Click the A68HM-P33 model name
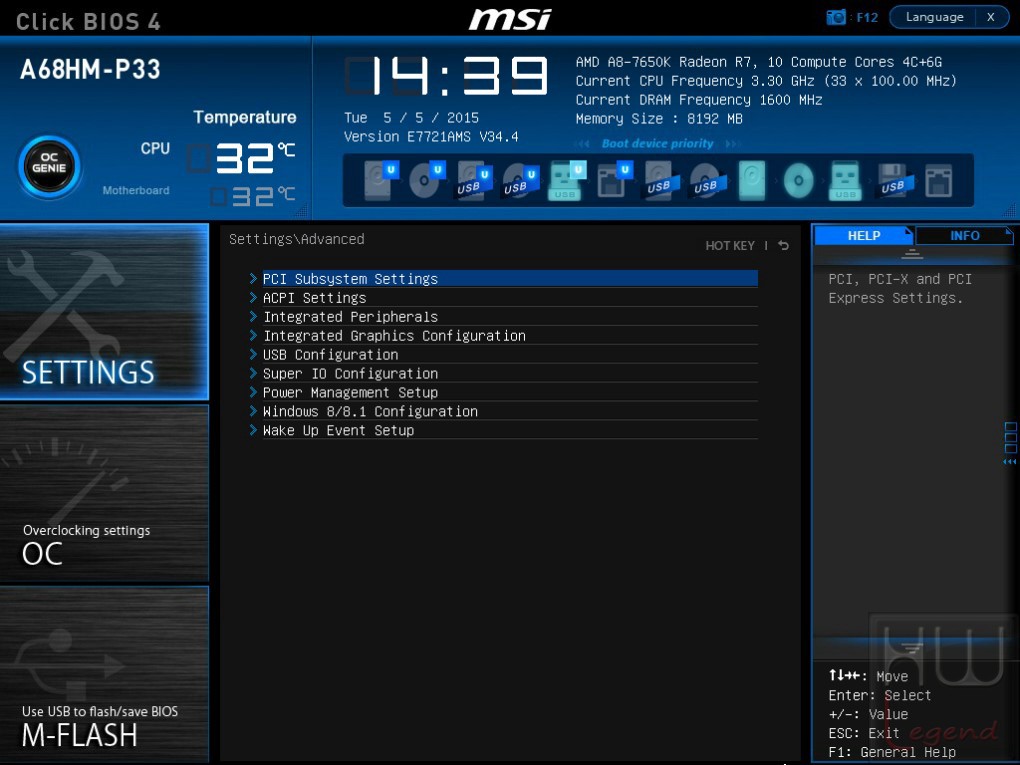1020x765 pixels. (90, 70)
